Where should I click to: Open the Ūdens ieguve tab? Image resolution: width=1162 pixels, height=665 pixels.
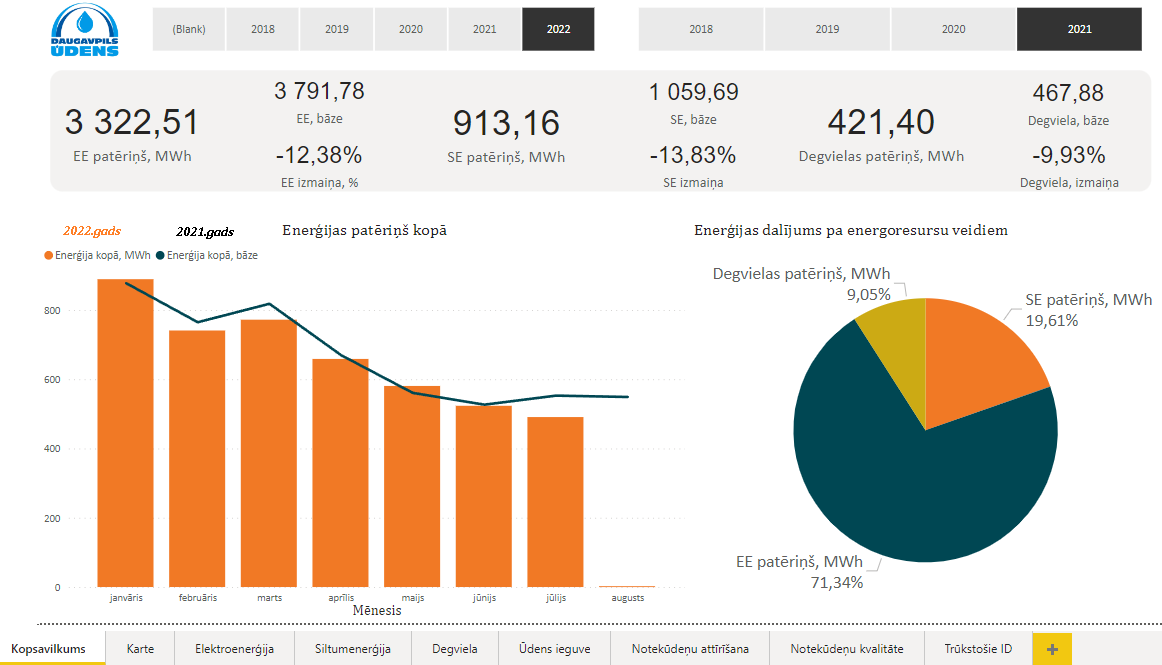[554, 649]
